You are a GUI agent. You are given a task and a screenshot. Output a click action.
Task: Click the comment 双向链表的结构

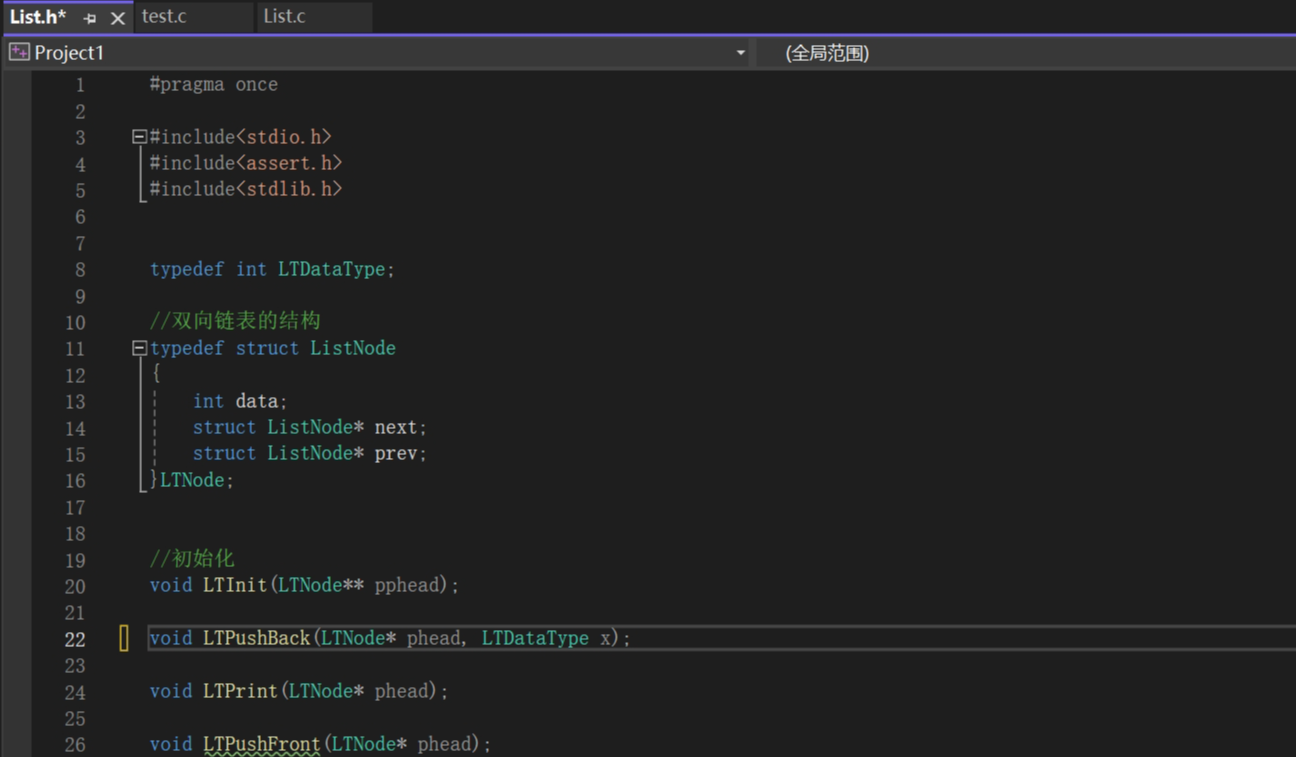pos(235,321)
